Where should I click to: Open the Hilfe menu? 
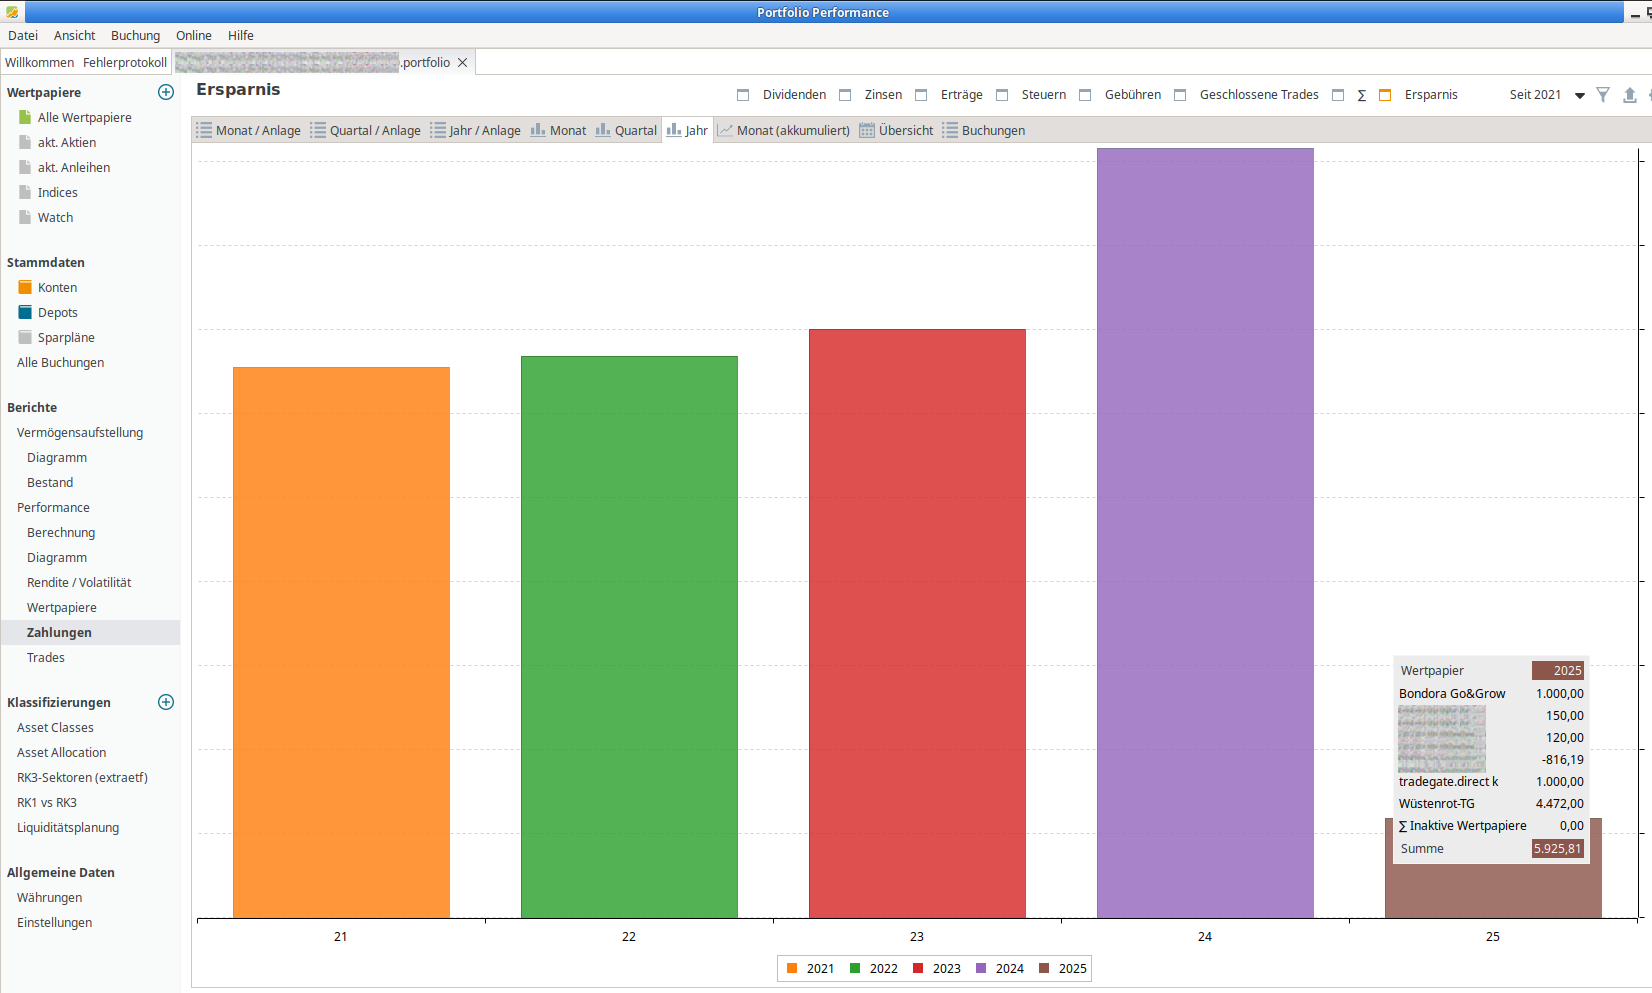(241, 35)
